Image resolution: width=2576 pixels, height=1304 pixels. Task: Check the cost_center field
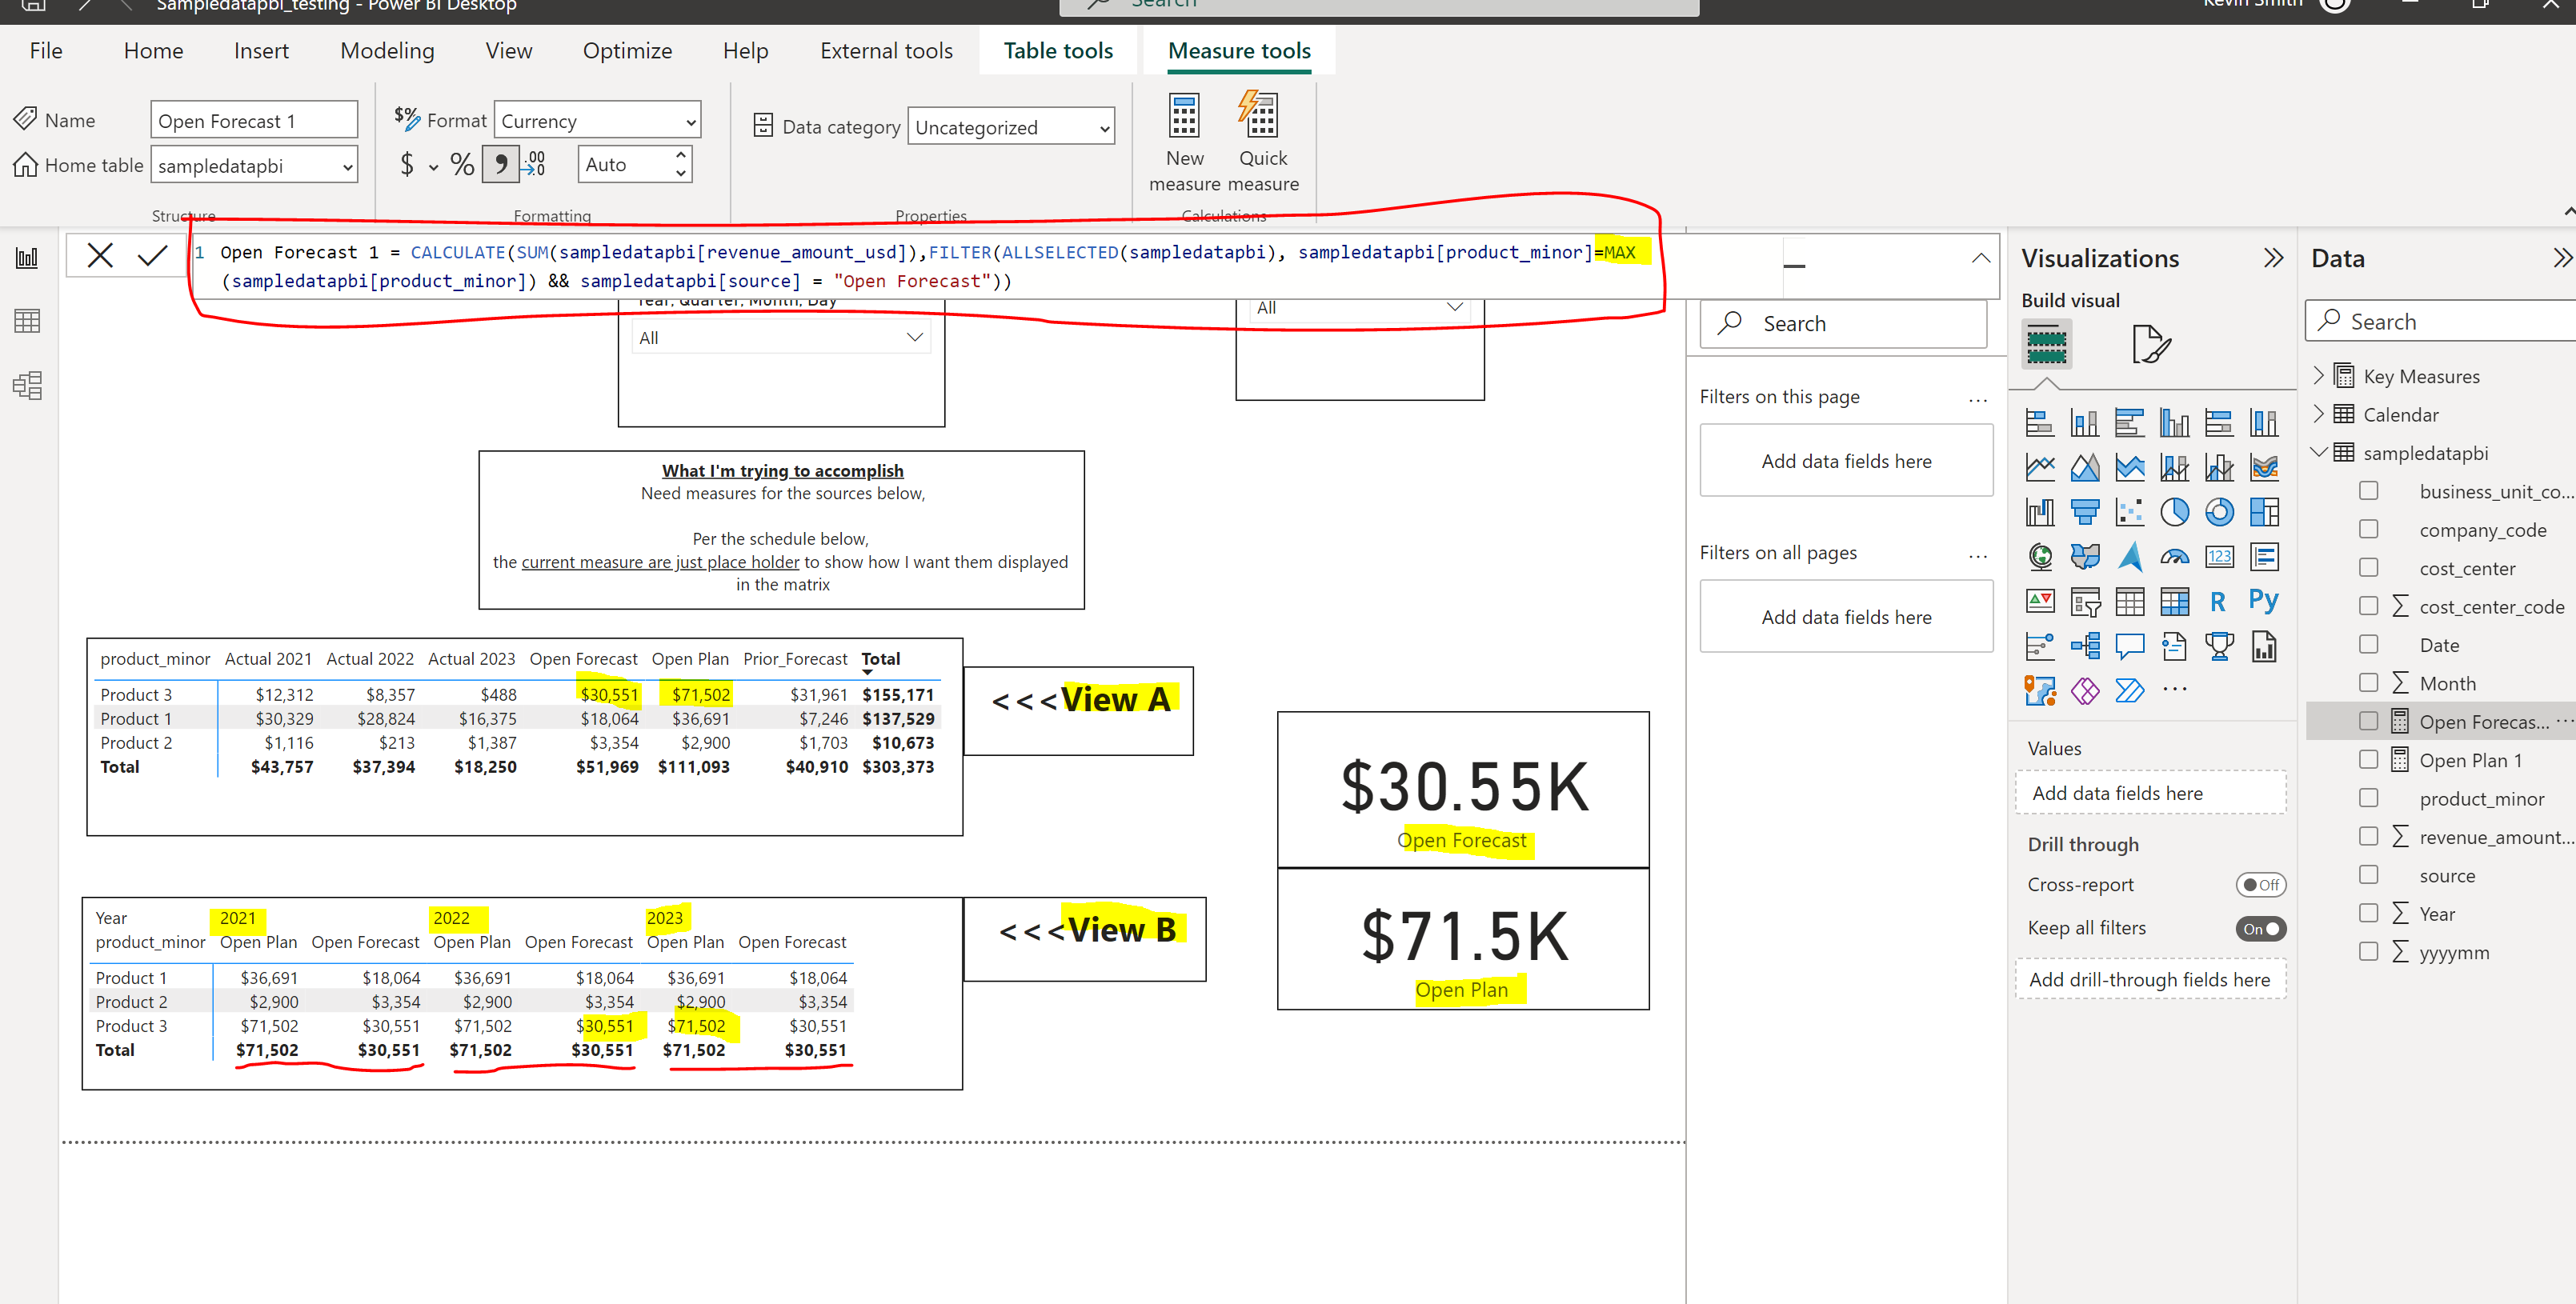click(2368, 567)
